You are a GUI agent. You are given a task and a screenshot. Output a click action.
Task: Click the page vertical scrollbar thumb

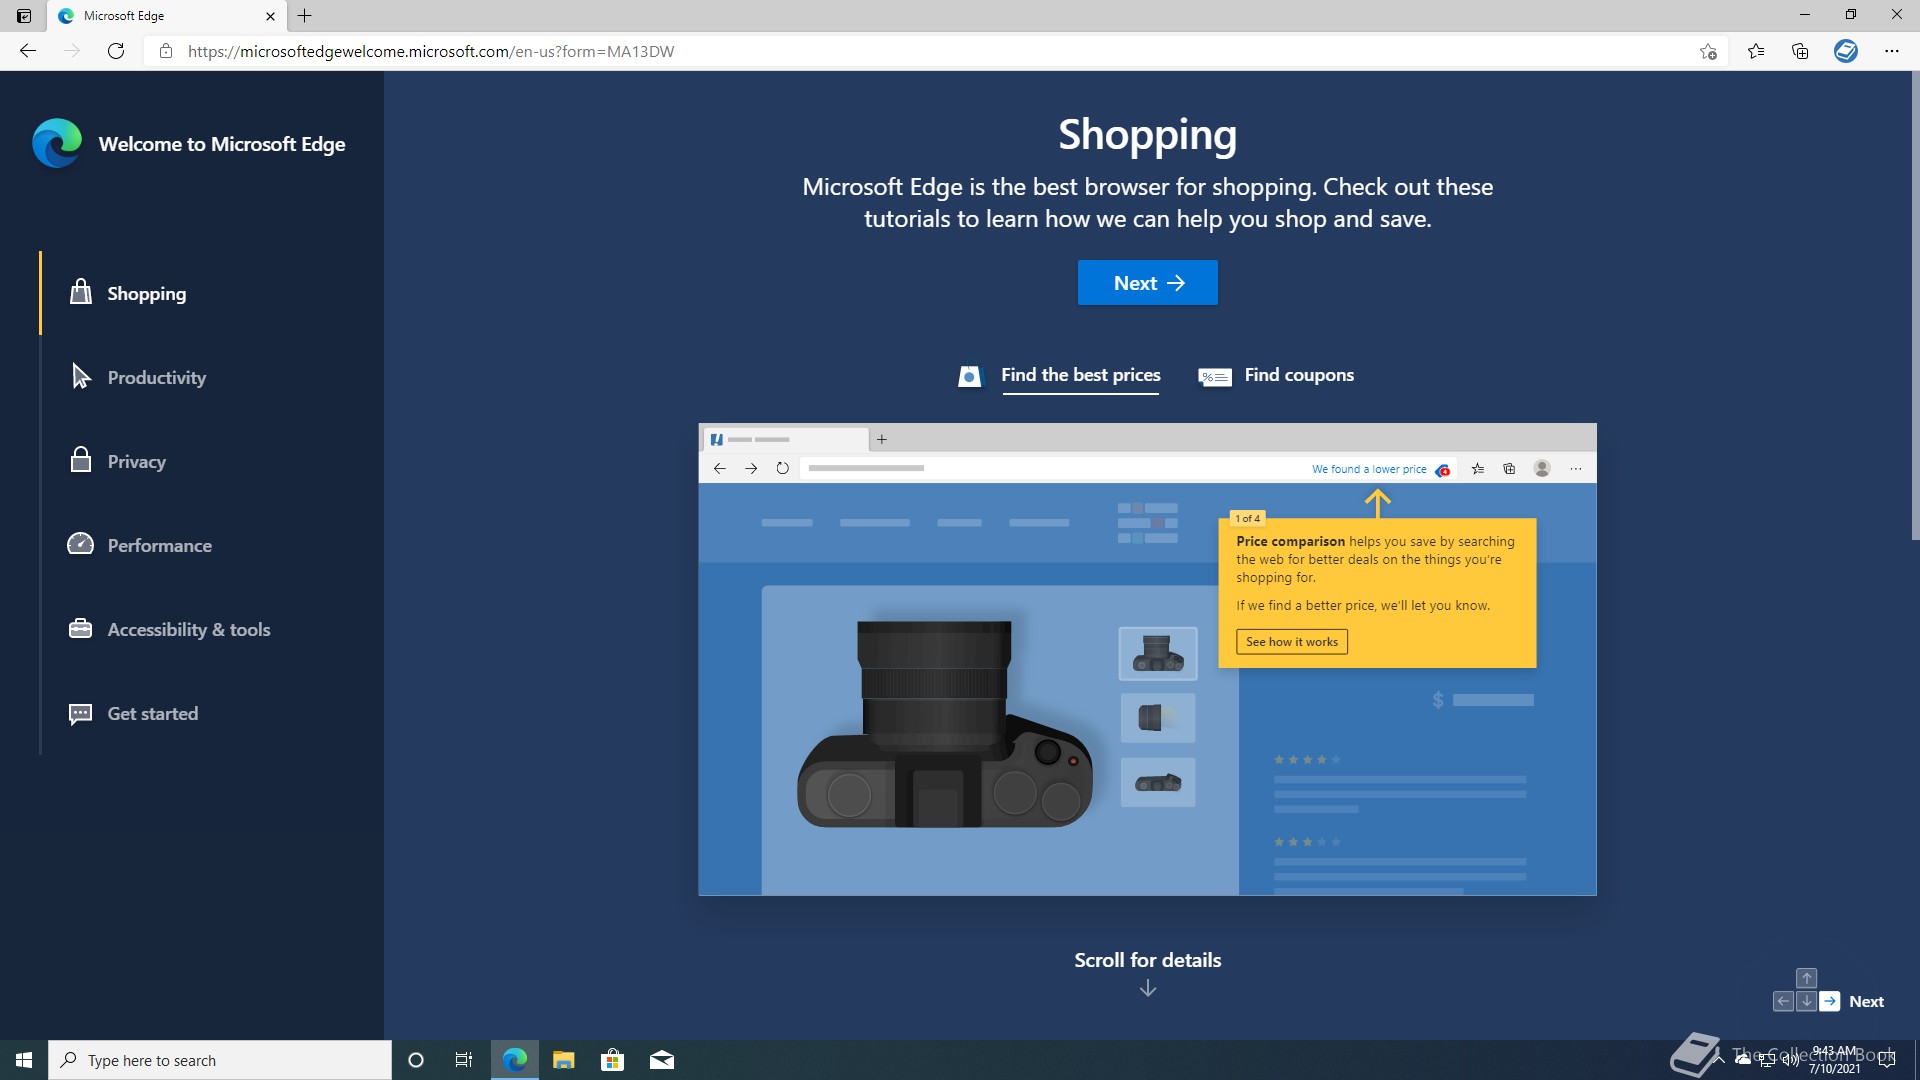pos(1915,306)
